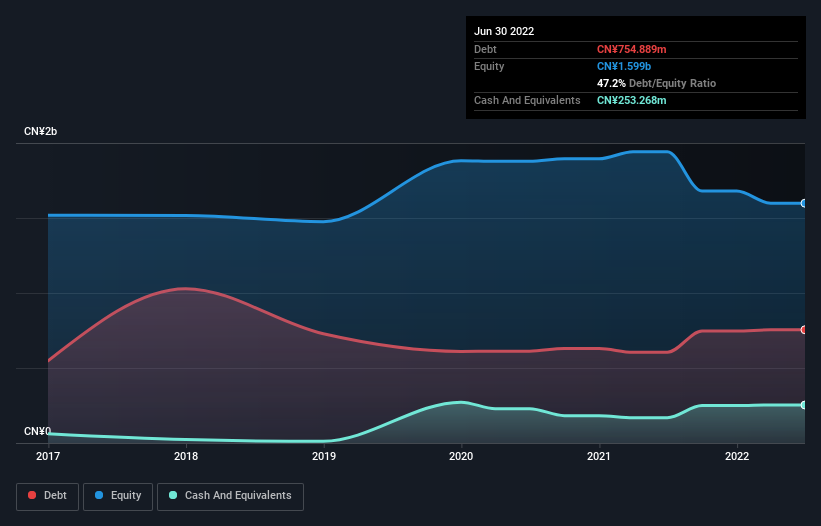Select the 2019 x-axis label
The height and width of the screenshot is (526, 821).
click(x=324, y=456)
